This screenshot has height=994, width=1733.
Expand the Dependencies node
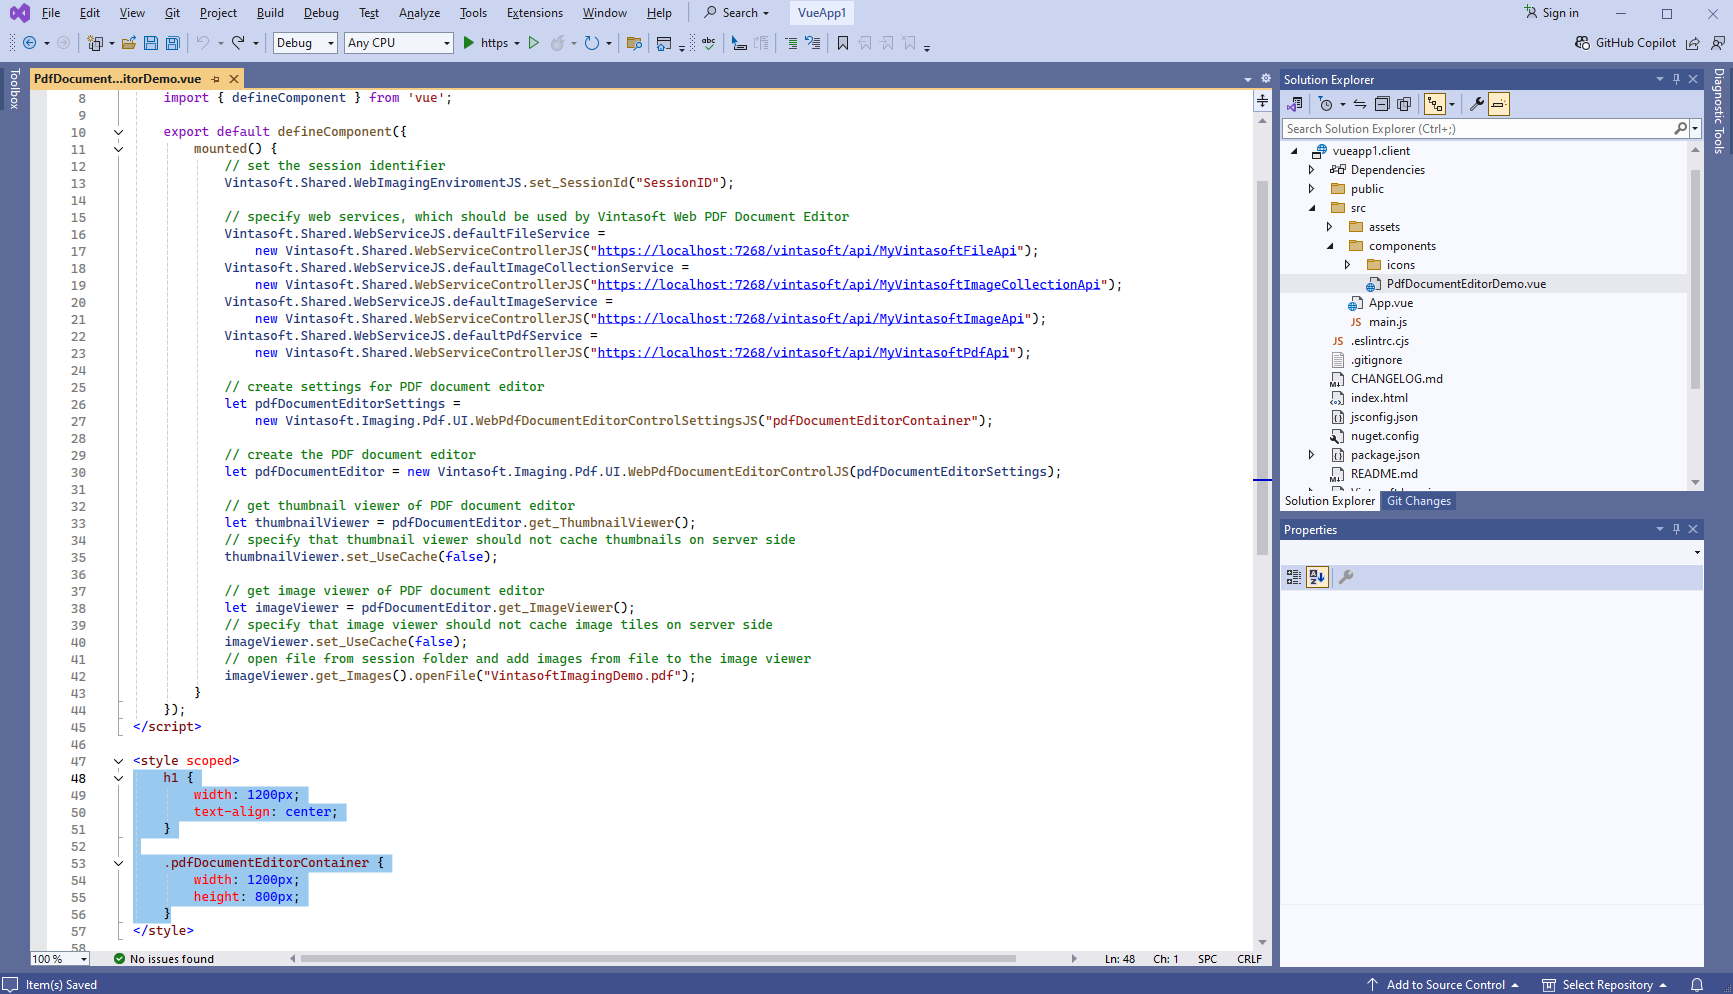pyautogui.click(x=1312, y=170)
